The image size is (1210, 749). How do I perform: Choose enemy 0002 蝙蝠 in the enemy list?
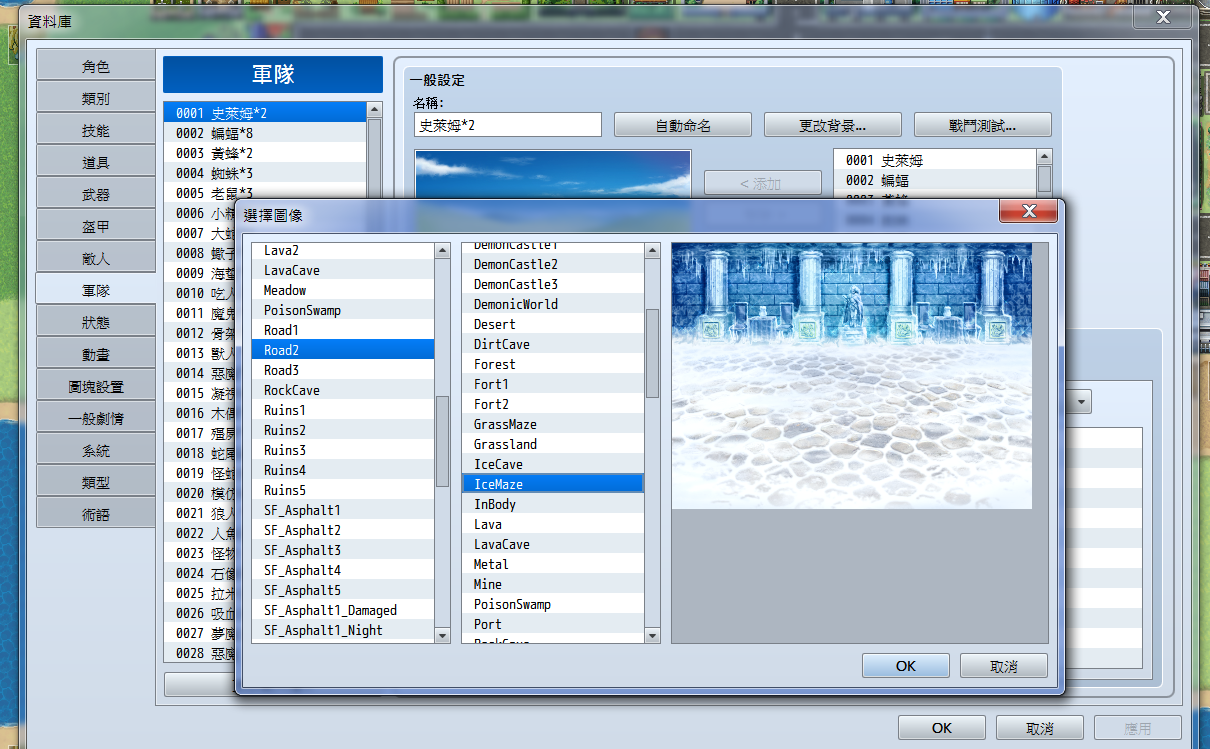[935, 180]
